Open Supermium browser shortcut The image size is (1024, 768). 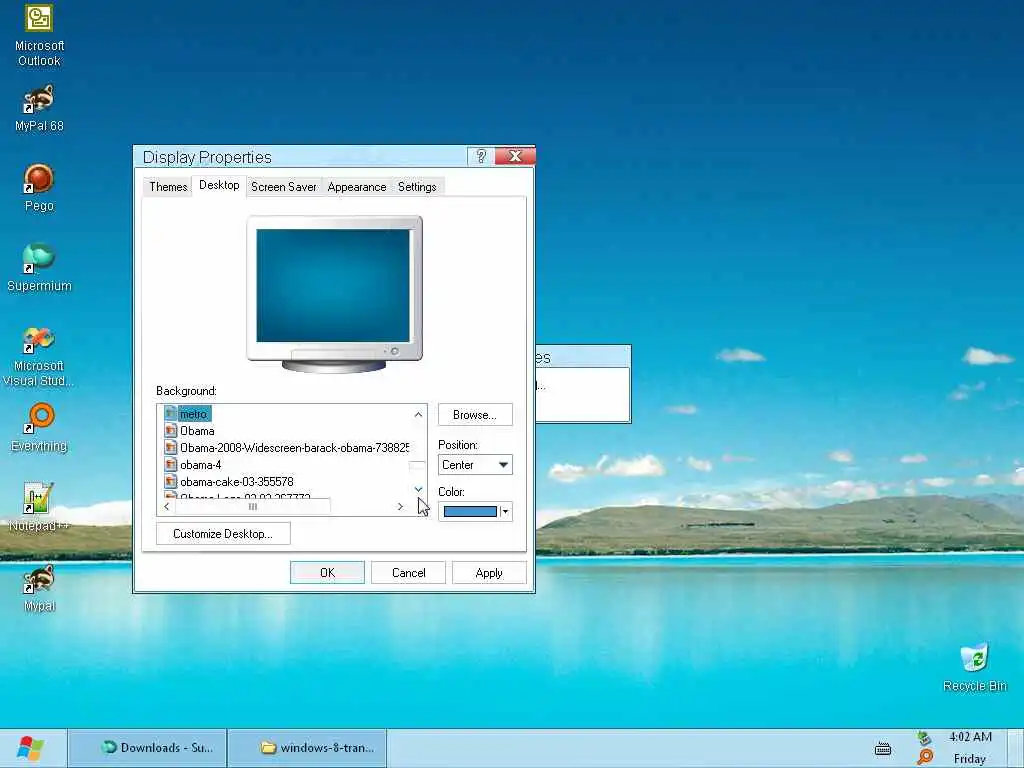(39, 268)
